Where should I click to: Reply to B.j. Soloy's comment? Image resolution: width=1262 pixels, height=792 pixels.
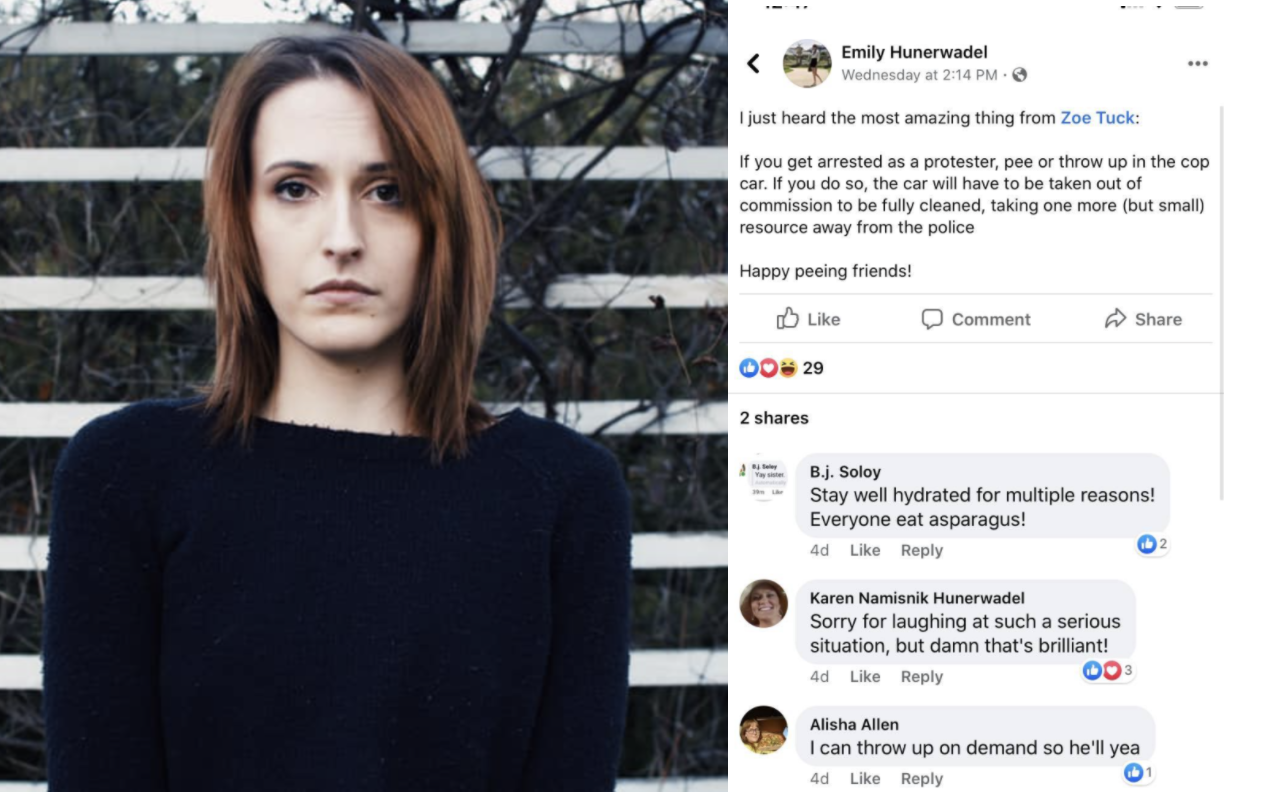[x=921, y=550]
